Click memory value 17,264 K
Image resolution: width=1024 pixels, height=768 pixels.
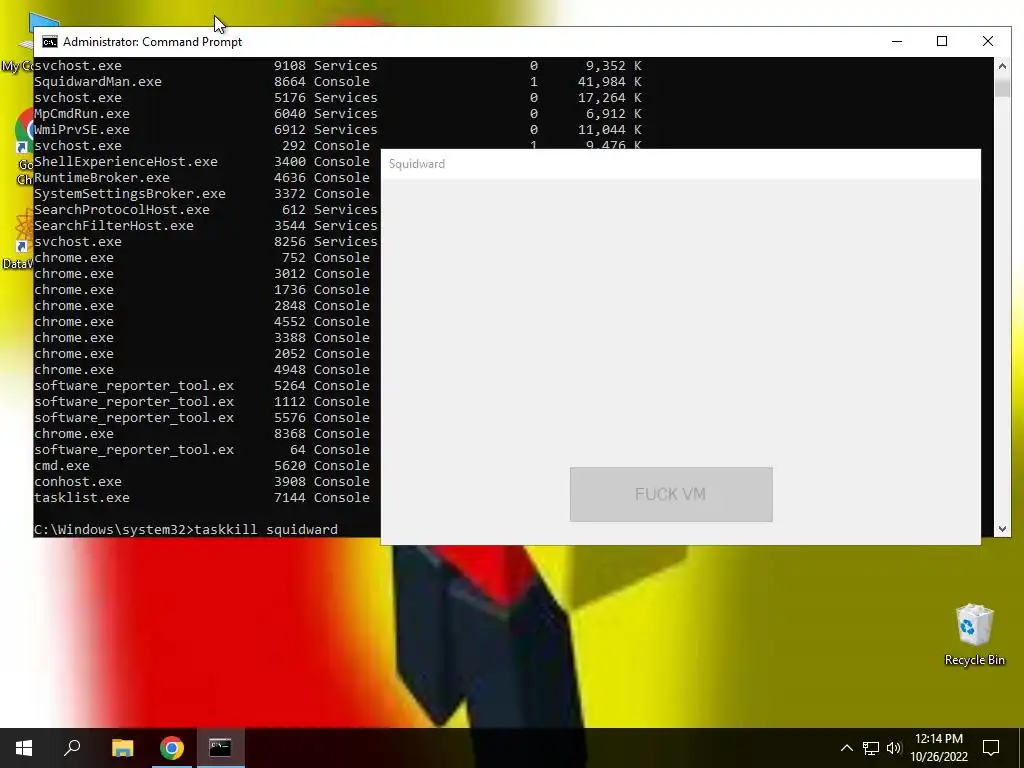pyautogui.click(x=610, y=97)
